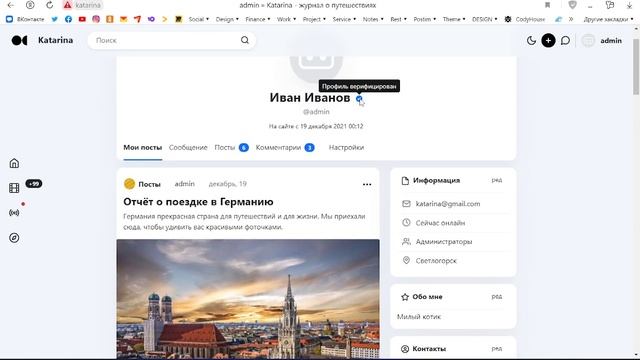Open the Munich cityscape post image
The width and height of the screenshot is (640, 360).
tap(248, 299)
